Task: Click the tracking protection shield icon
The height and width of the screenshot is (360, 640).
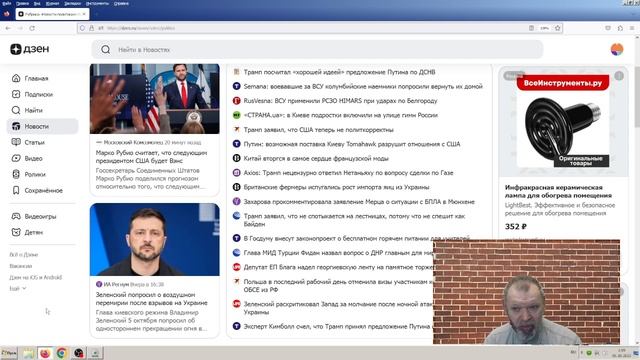Action: [82, 28]
